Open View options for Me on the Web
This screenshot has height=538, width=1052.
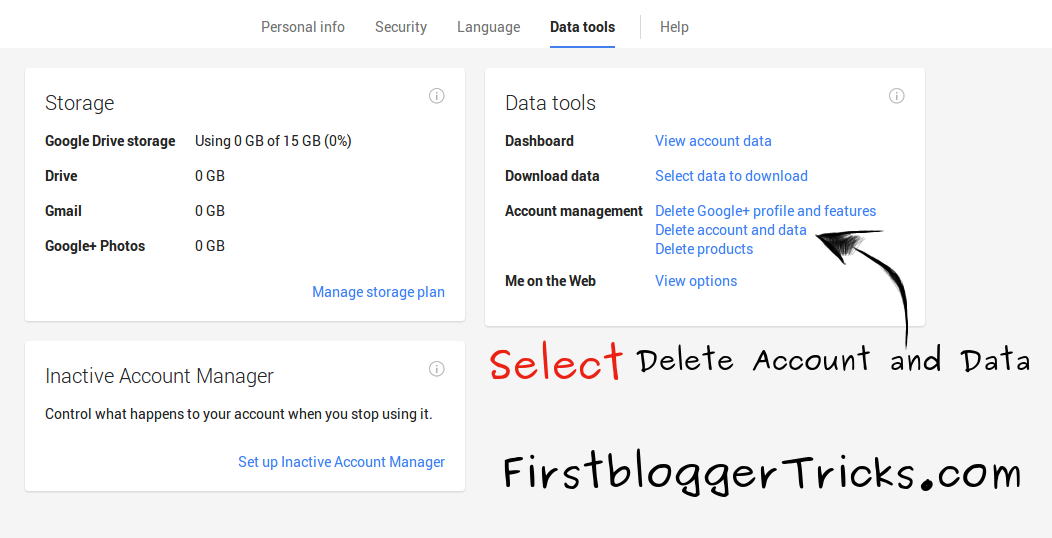(x=696, y=281)
